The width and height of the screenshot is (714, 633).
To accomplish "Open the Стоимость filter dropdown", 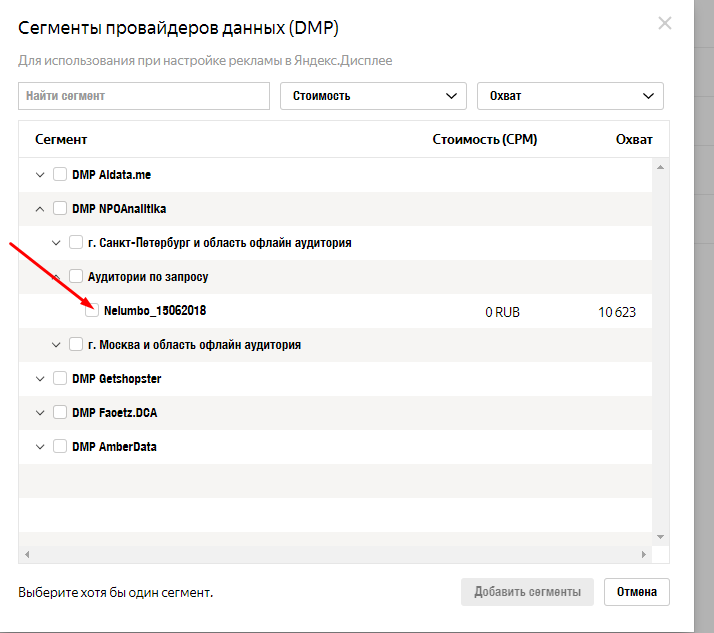I will pyautogui.click(x=373, y=96).
